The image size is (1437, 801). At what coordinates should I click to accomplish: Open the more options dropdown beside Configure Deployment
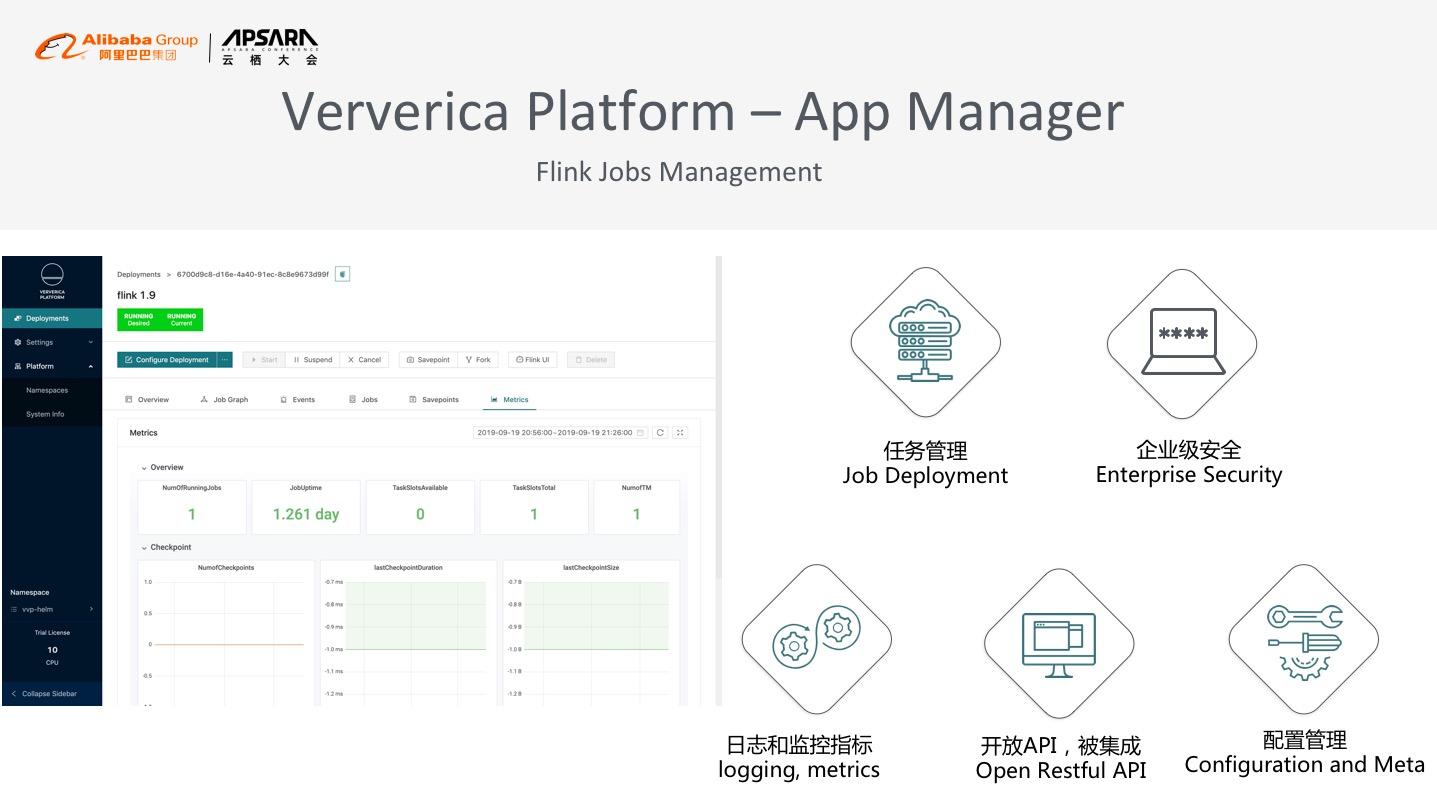(225, 360)
